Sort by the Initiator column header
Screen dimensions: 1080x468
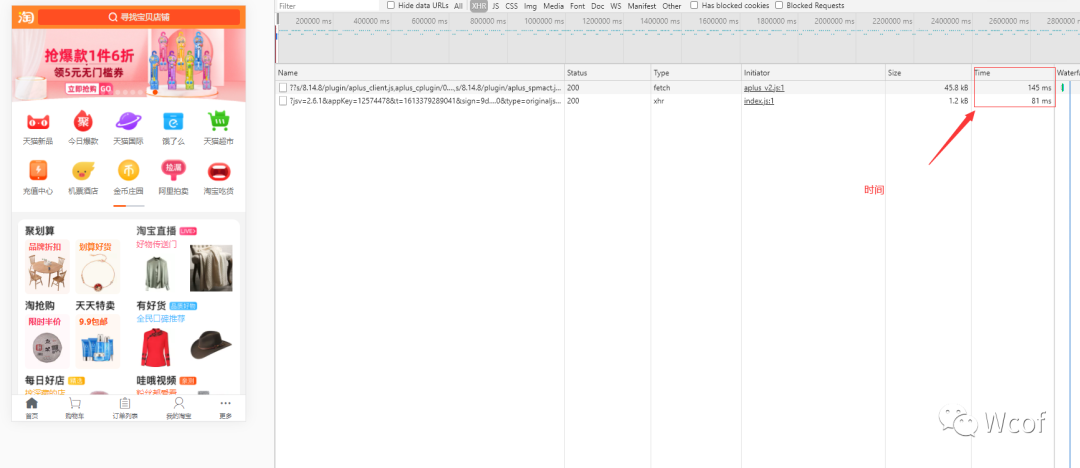[813, 72]
